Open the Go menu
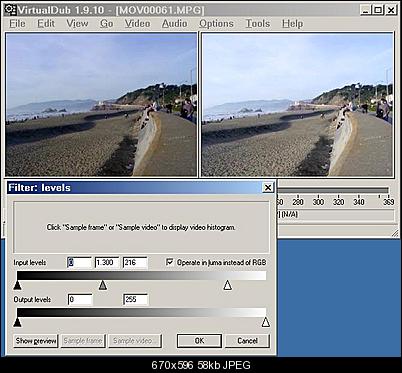 106,24
